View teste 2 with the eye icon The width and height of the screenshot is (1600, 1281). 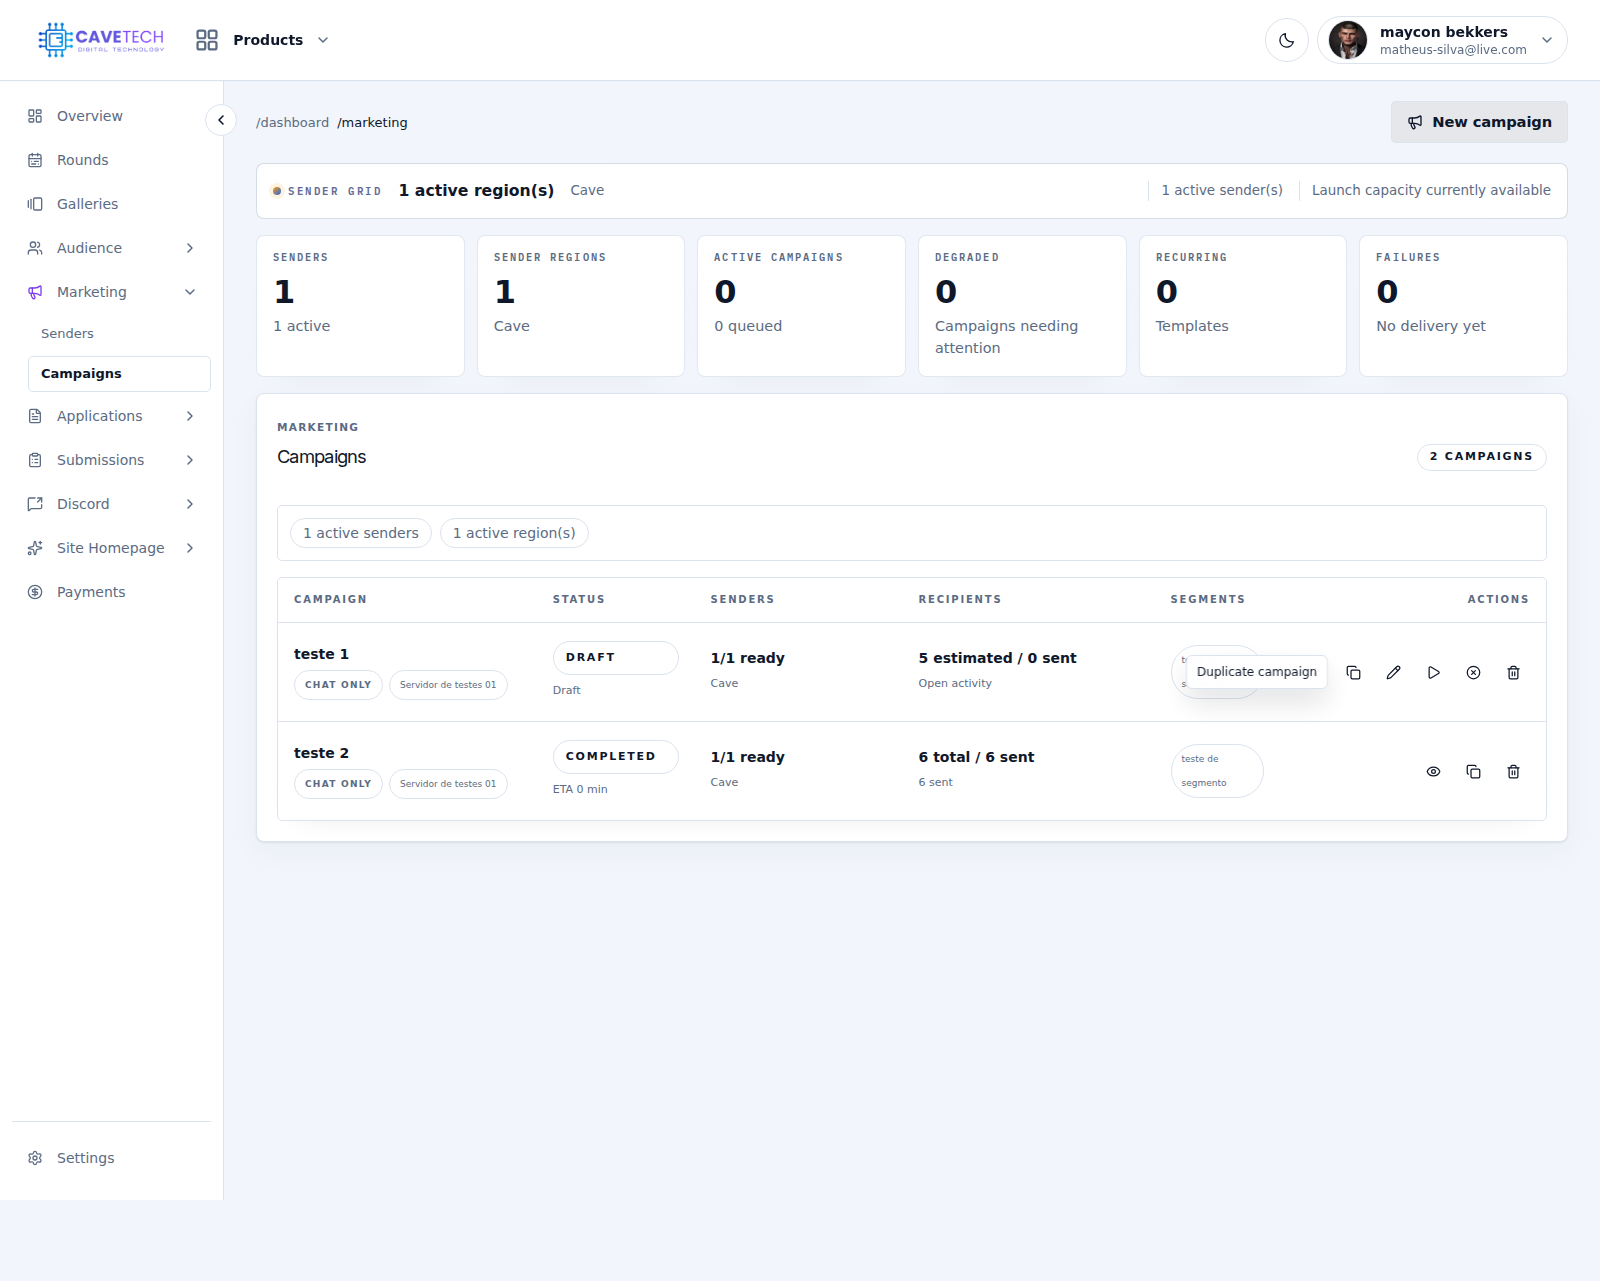[1433, 772]
